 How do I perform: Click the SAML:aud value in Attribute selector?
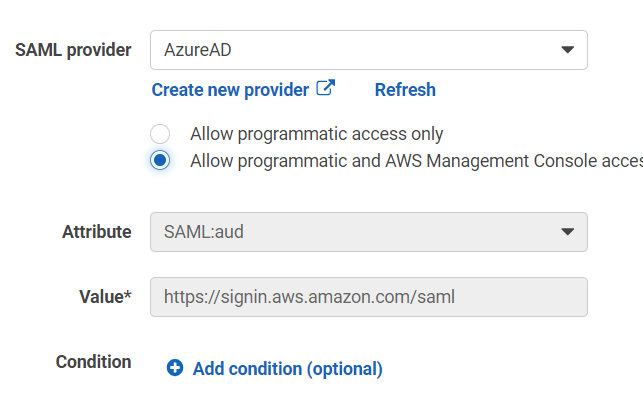[204, 232]
